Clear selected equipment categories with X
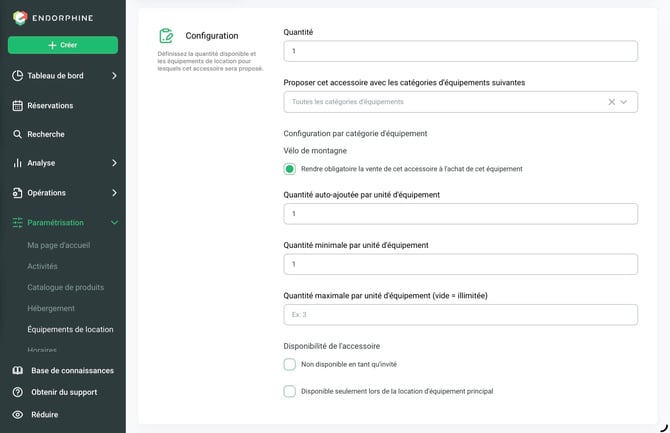The height and width of the screenshot is (433, 670). (x=611, y=102)
